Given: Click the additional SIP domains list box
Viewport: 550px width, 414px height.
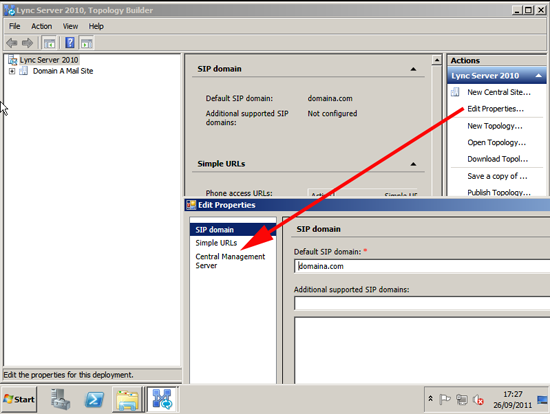Looking at the screenshot, I should 422,350.
